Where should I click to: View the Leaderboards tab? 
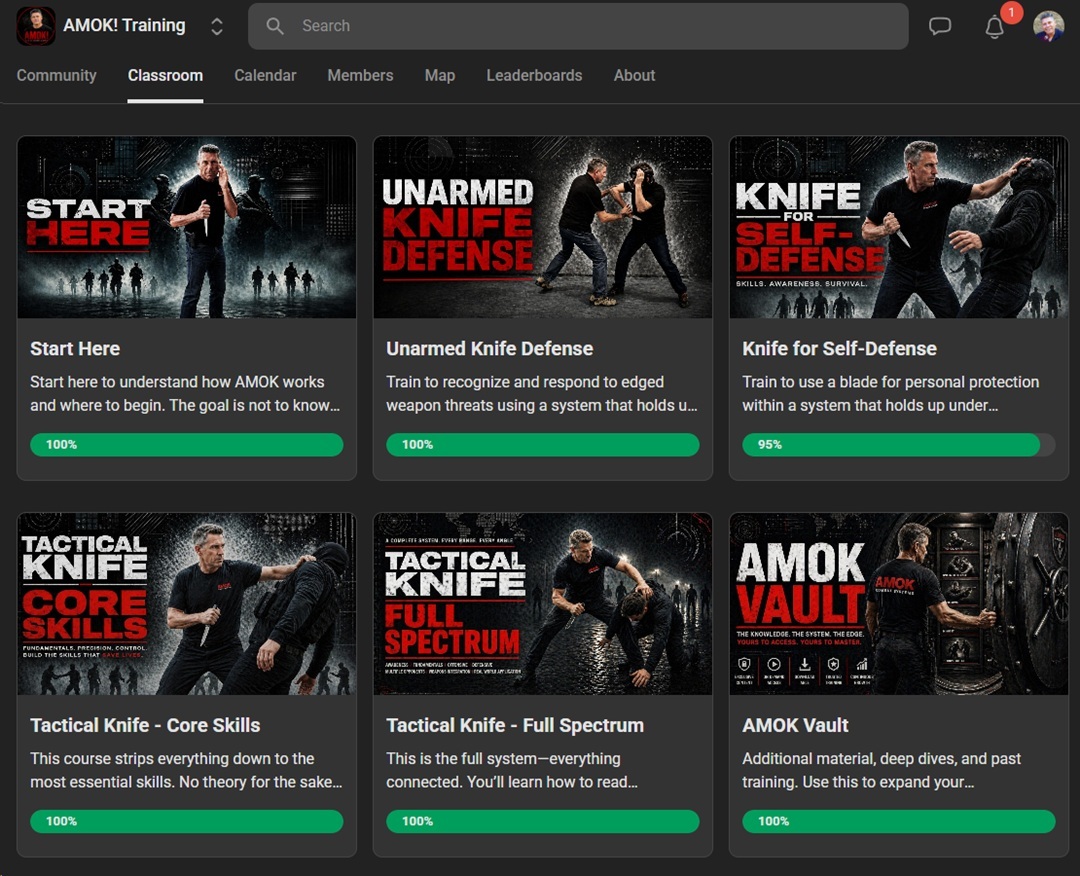(534, 76)
